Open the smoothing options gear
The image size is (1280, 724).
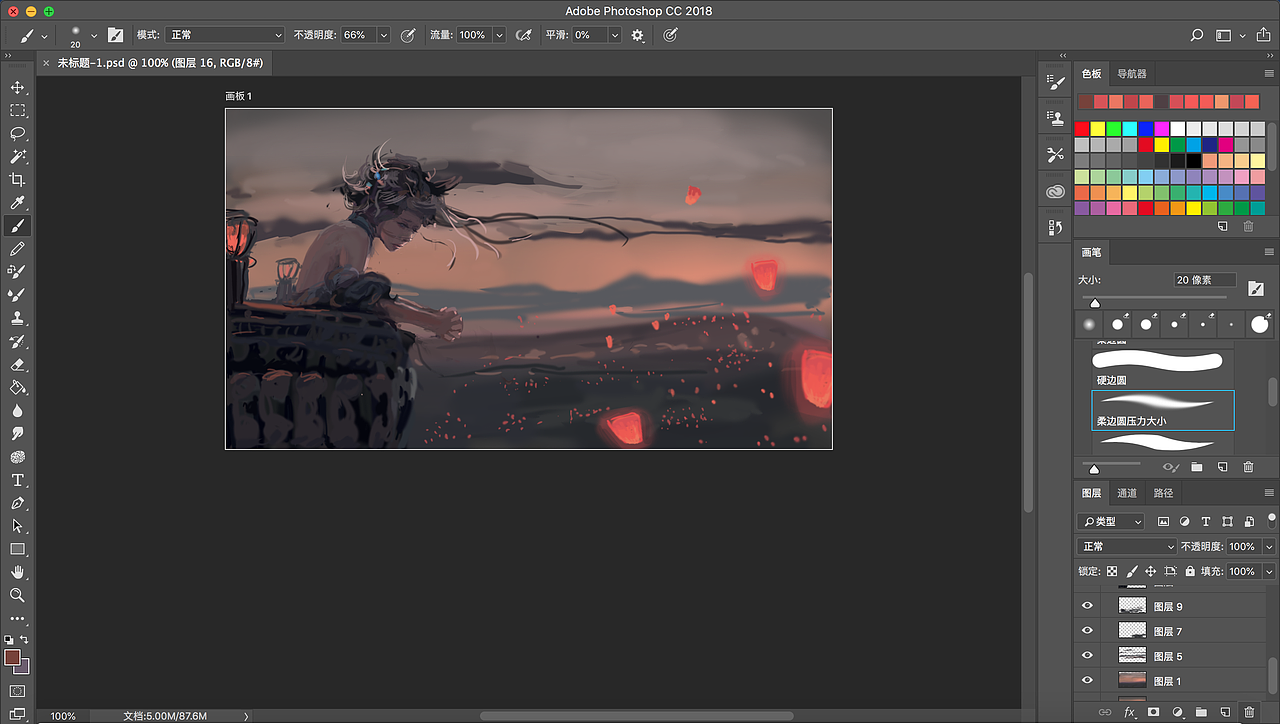(638, 35)
